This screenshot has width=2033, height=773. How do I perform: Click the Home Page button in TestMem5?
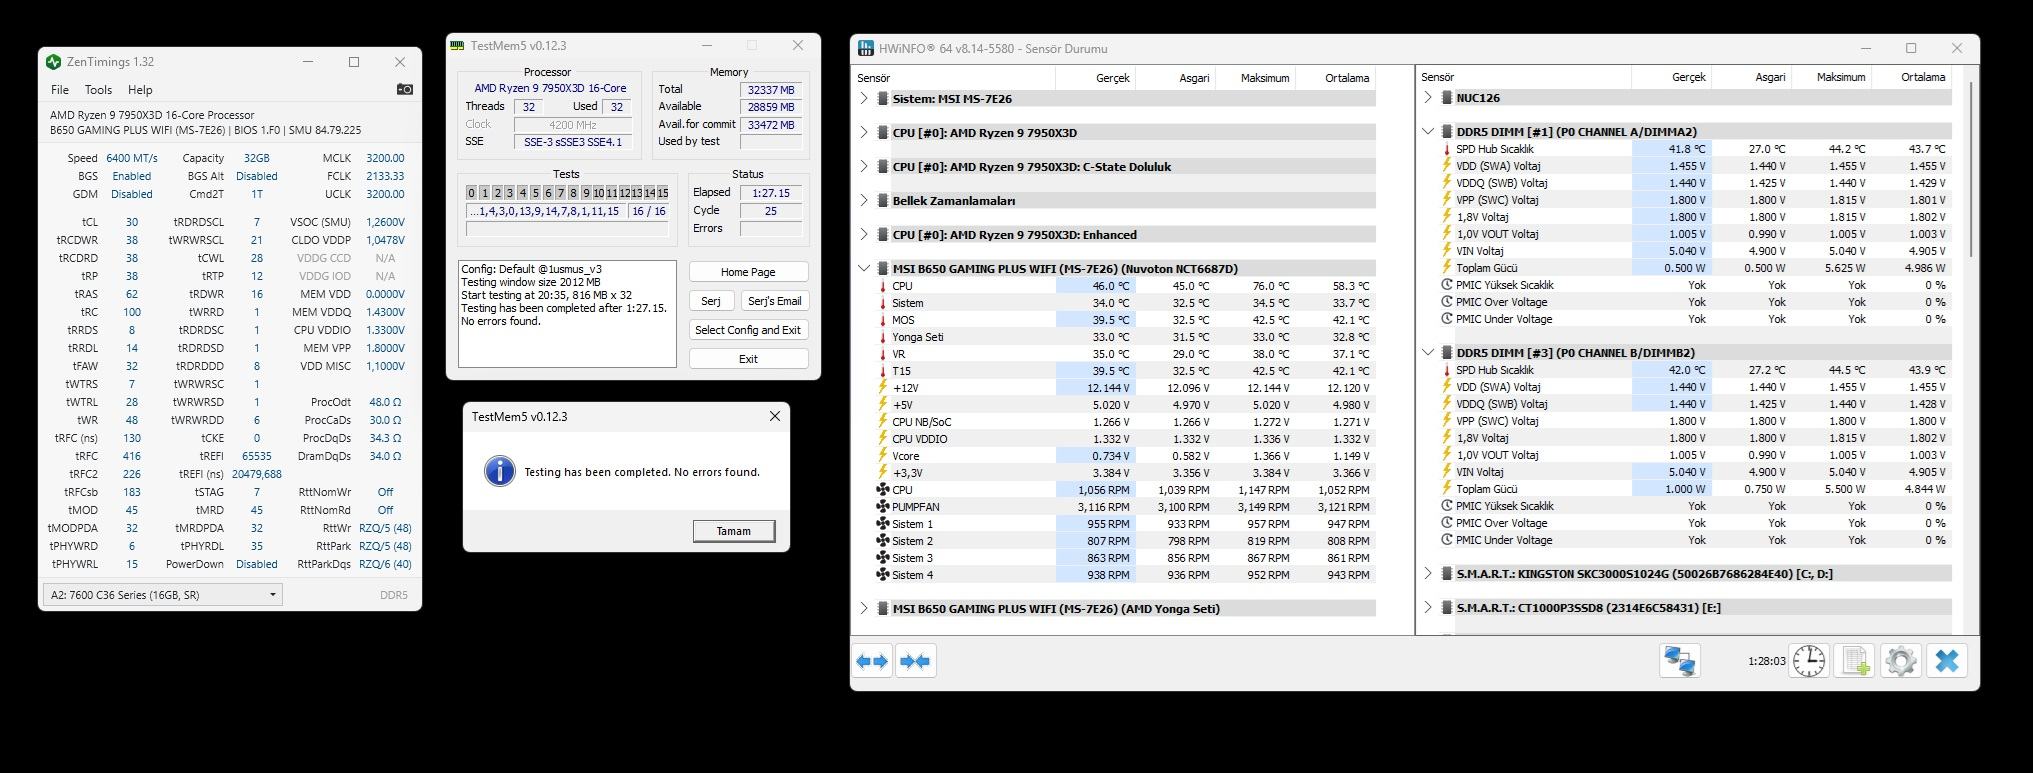(748, 272)
